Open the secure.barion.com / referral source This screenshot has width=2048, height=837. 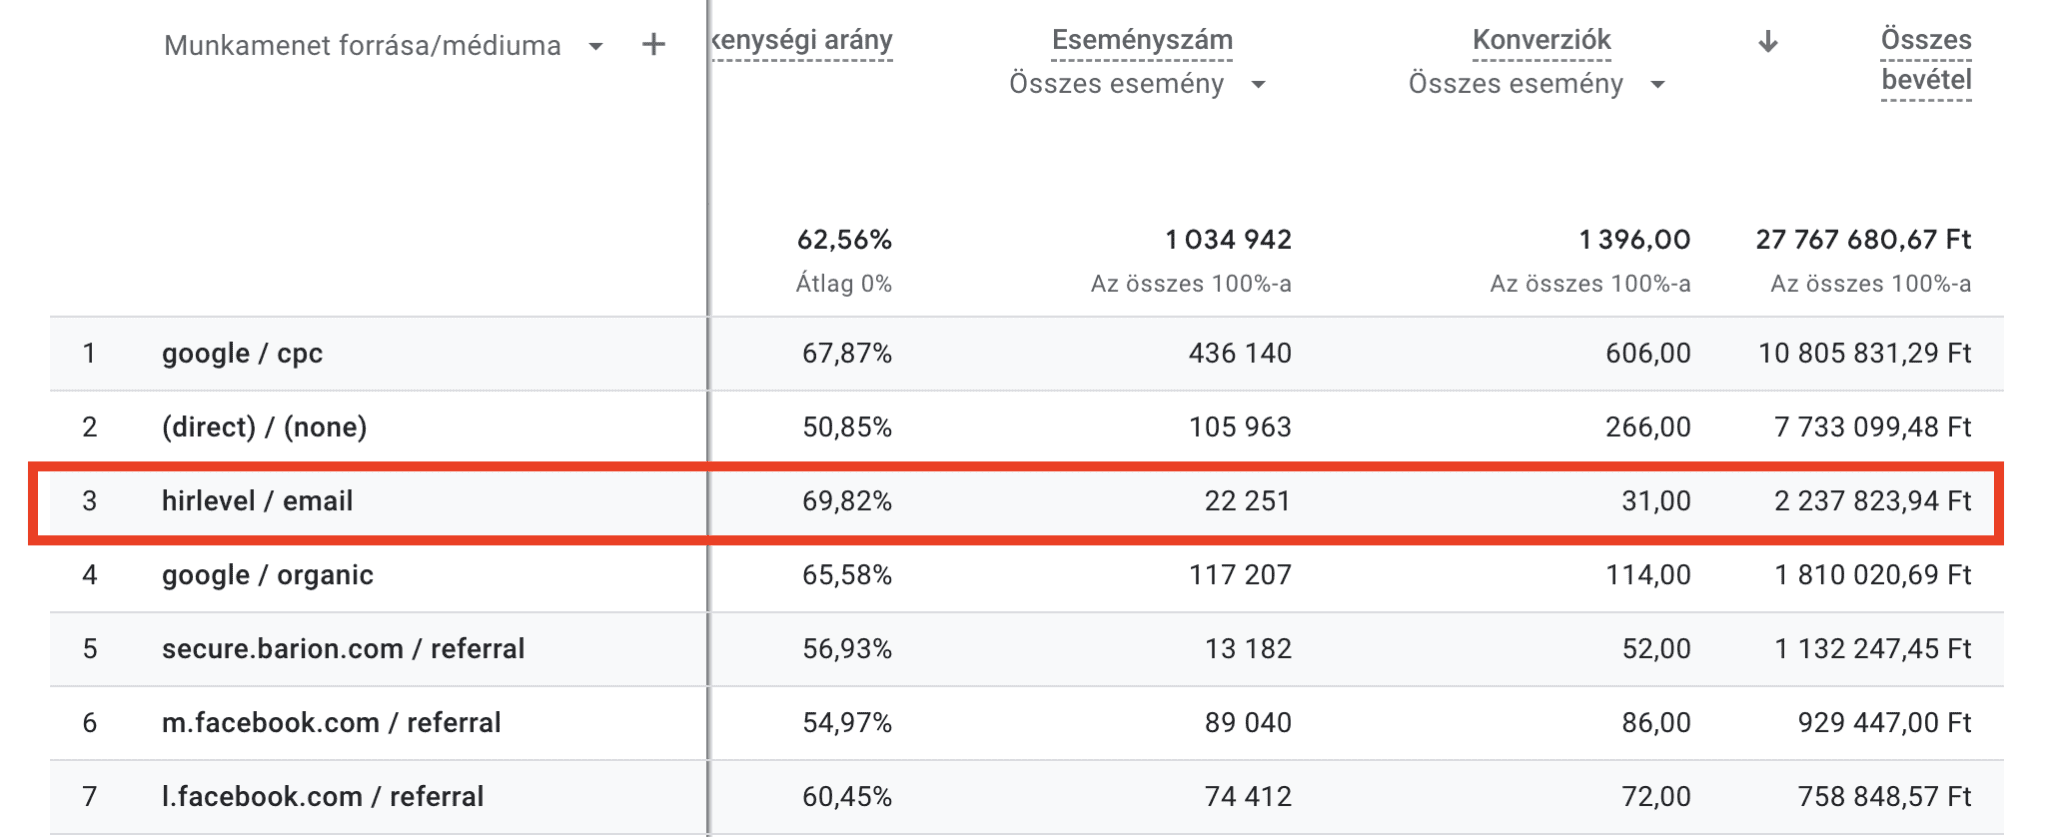tap(345, 648)
